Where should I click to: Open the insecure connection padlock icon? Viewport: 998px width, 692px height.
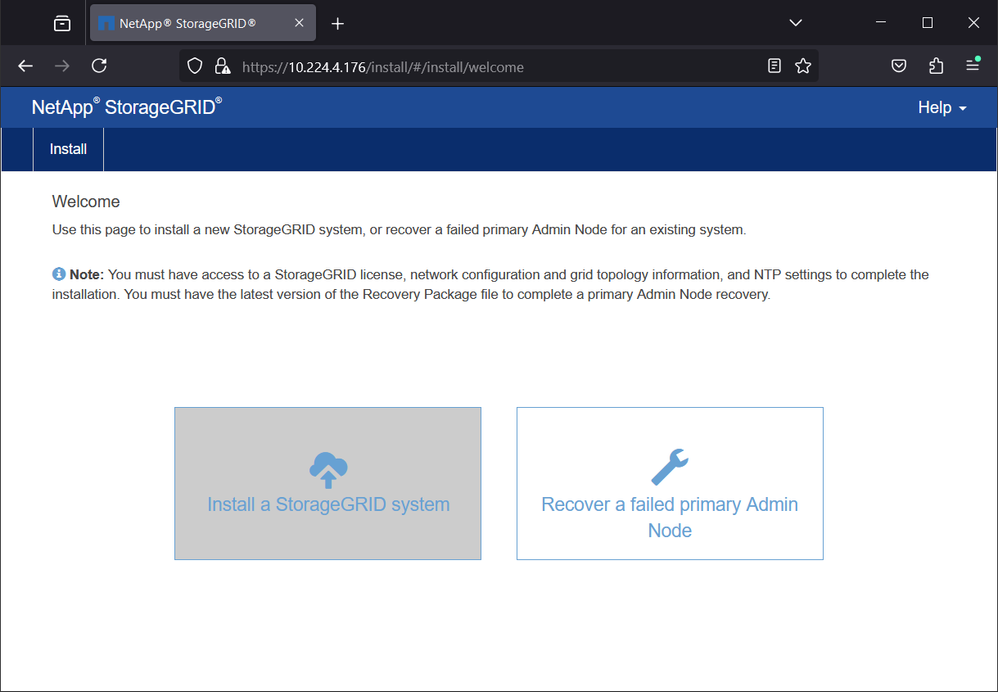pos(221,66)
